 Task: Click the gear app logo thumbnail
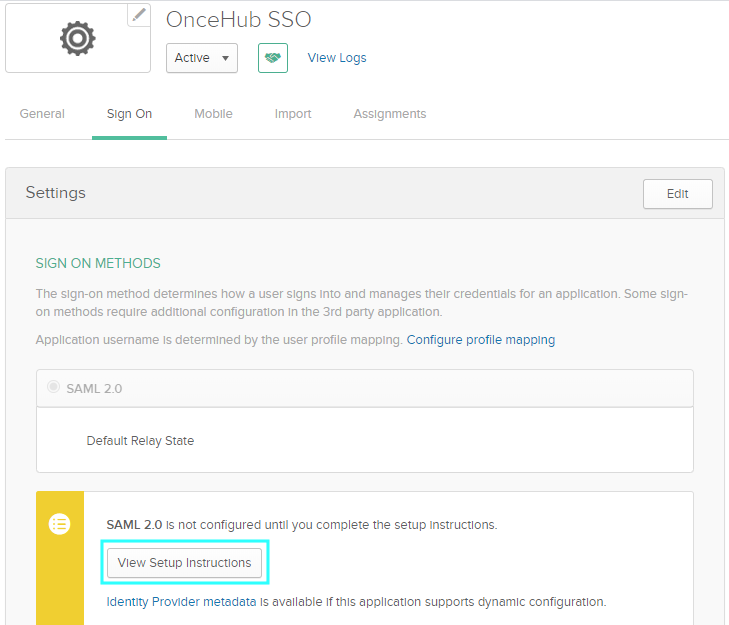coord(78,38)
